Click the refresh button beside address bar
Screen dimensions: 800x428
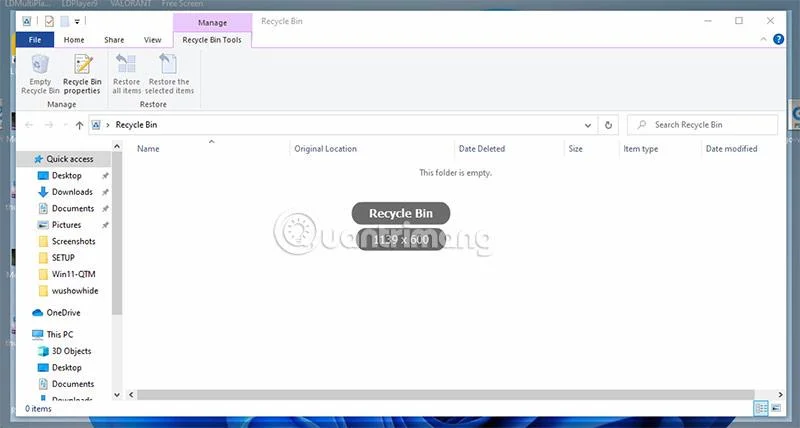pyautogui.click(x=608, y=125)
